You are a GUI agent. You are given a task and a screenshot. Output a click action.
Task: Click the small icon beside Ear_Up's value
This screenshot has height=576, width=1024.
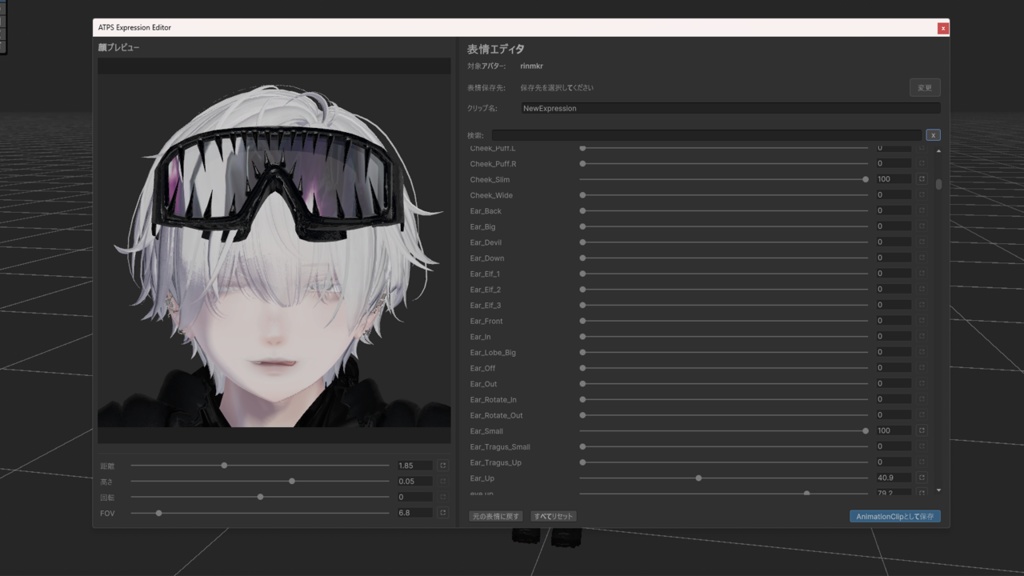pyautogui.click(x=923, y=478)
